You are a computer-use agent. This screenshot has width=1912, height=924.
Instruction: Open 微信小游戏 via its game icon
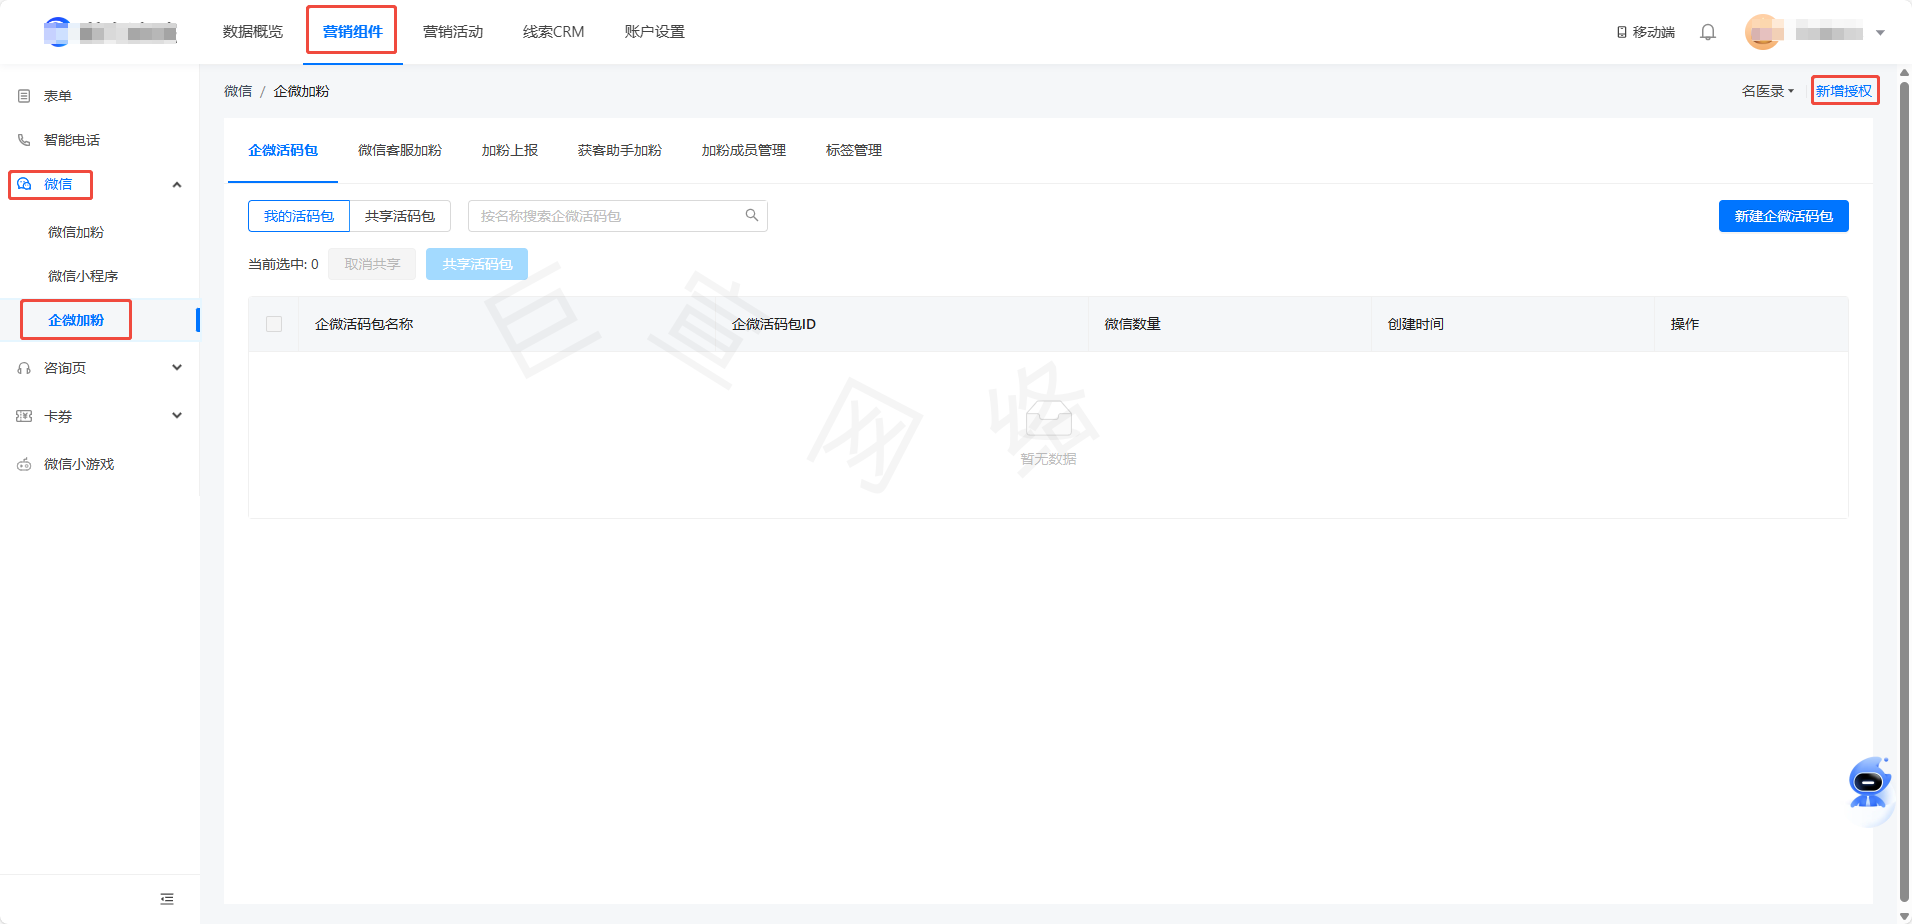(23, 463)
